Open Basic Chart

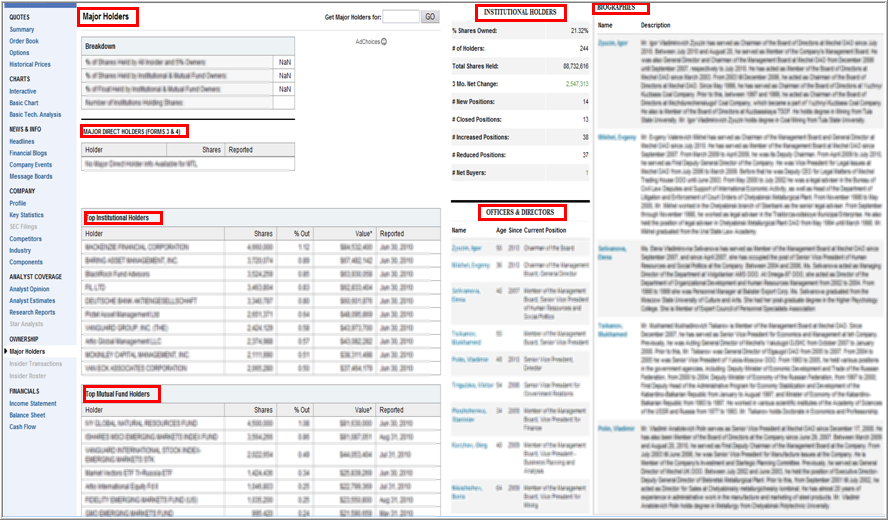pyautogui.click(x=24, y=103)
